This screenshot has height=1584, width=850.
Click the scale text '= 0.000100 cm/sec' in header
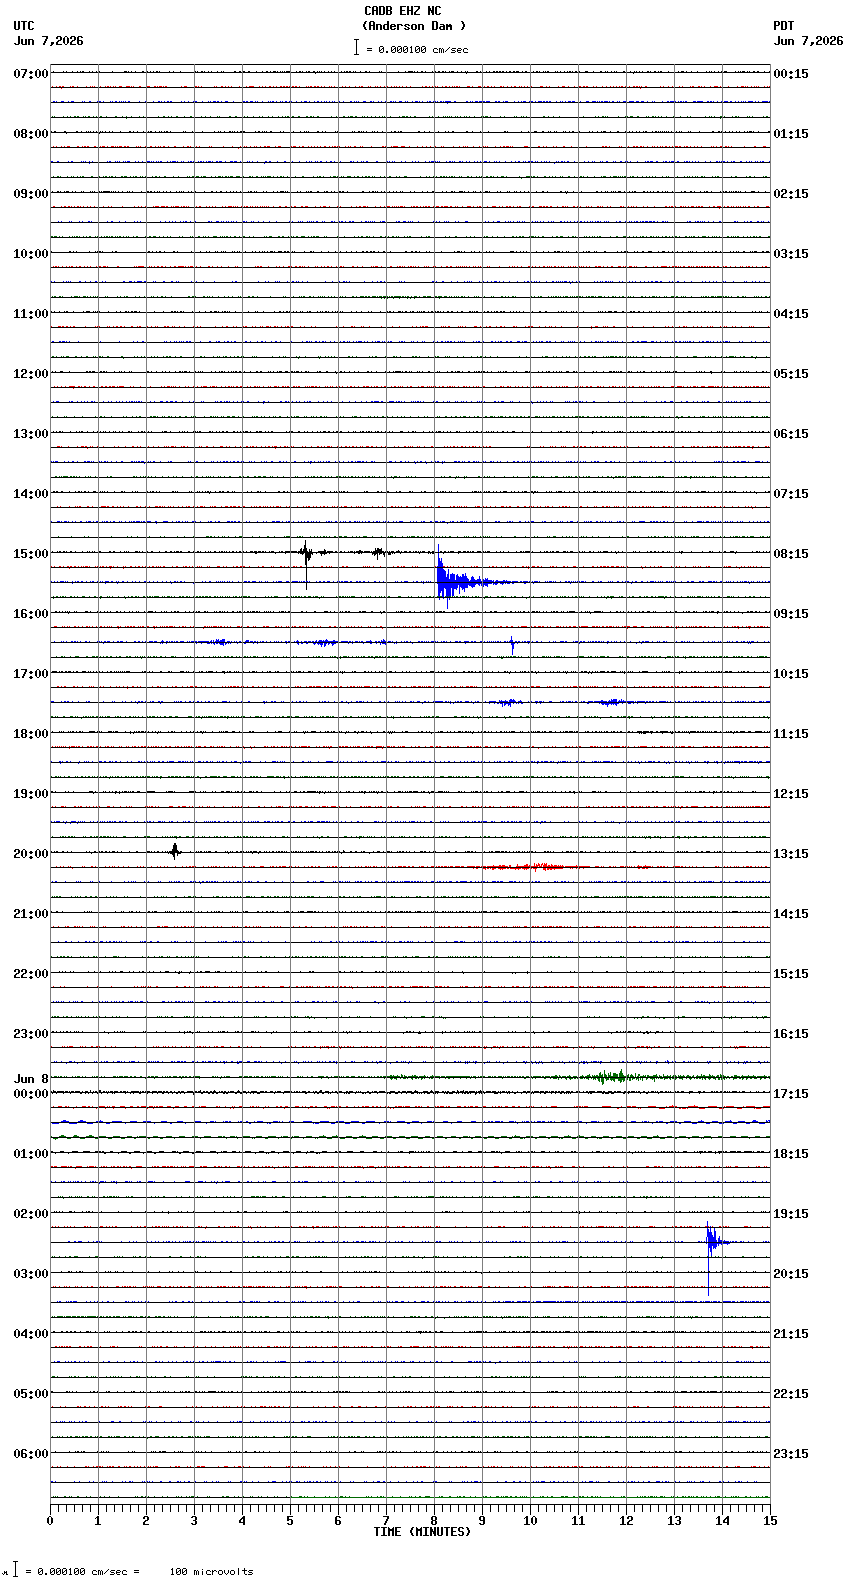(417, 49)
